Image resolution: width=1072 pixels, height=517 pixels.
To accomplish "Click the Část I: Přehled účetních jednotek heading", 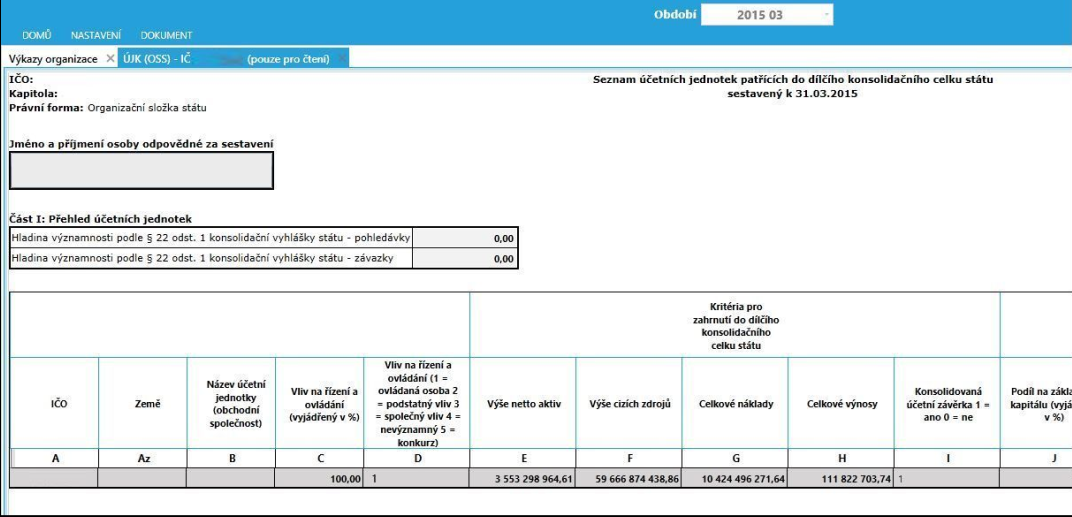I will tap(100, 219).
